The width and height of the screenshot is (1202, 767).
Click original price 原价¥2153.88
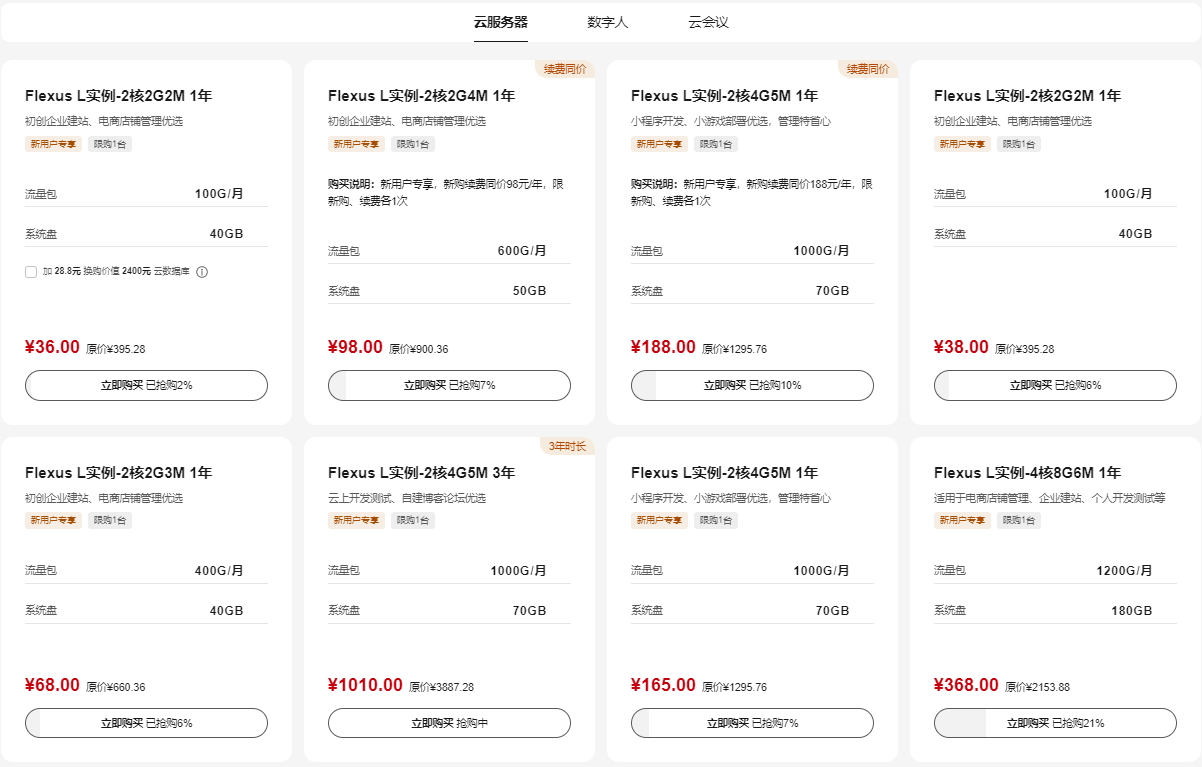(1037, 687)
